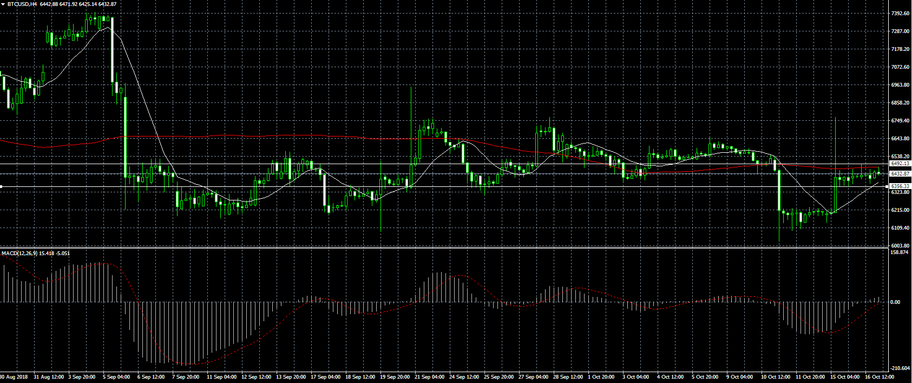The width and height of the screenshot is (912, 383).
Task: Click the 6003.80 label on price scale
Action: pos(900,245)
